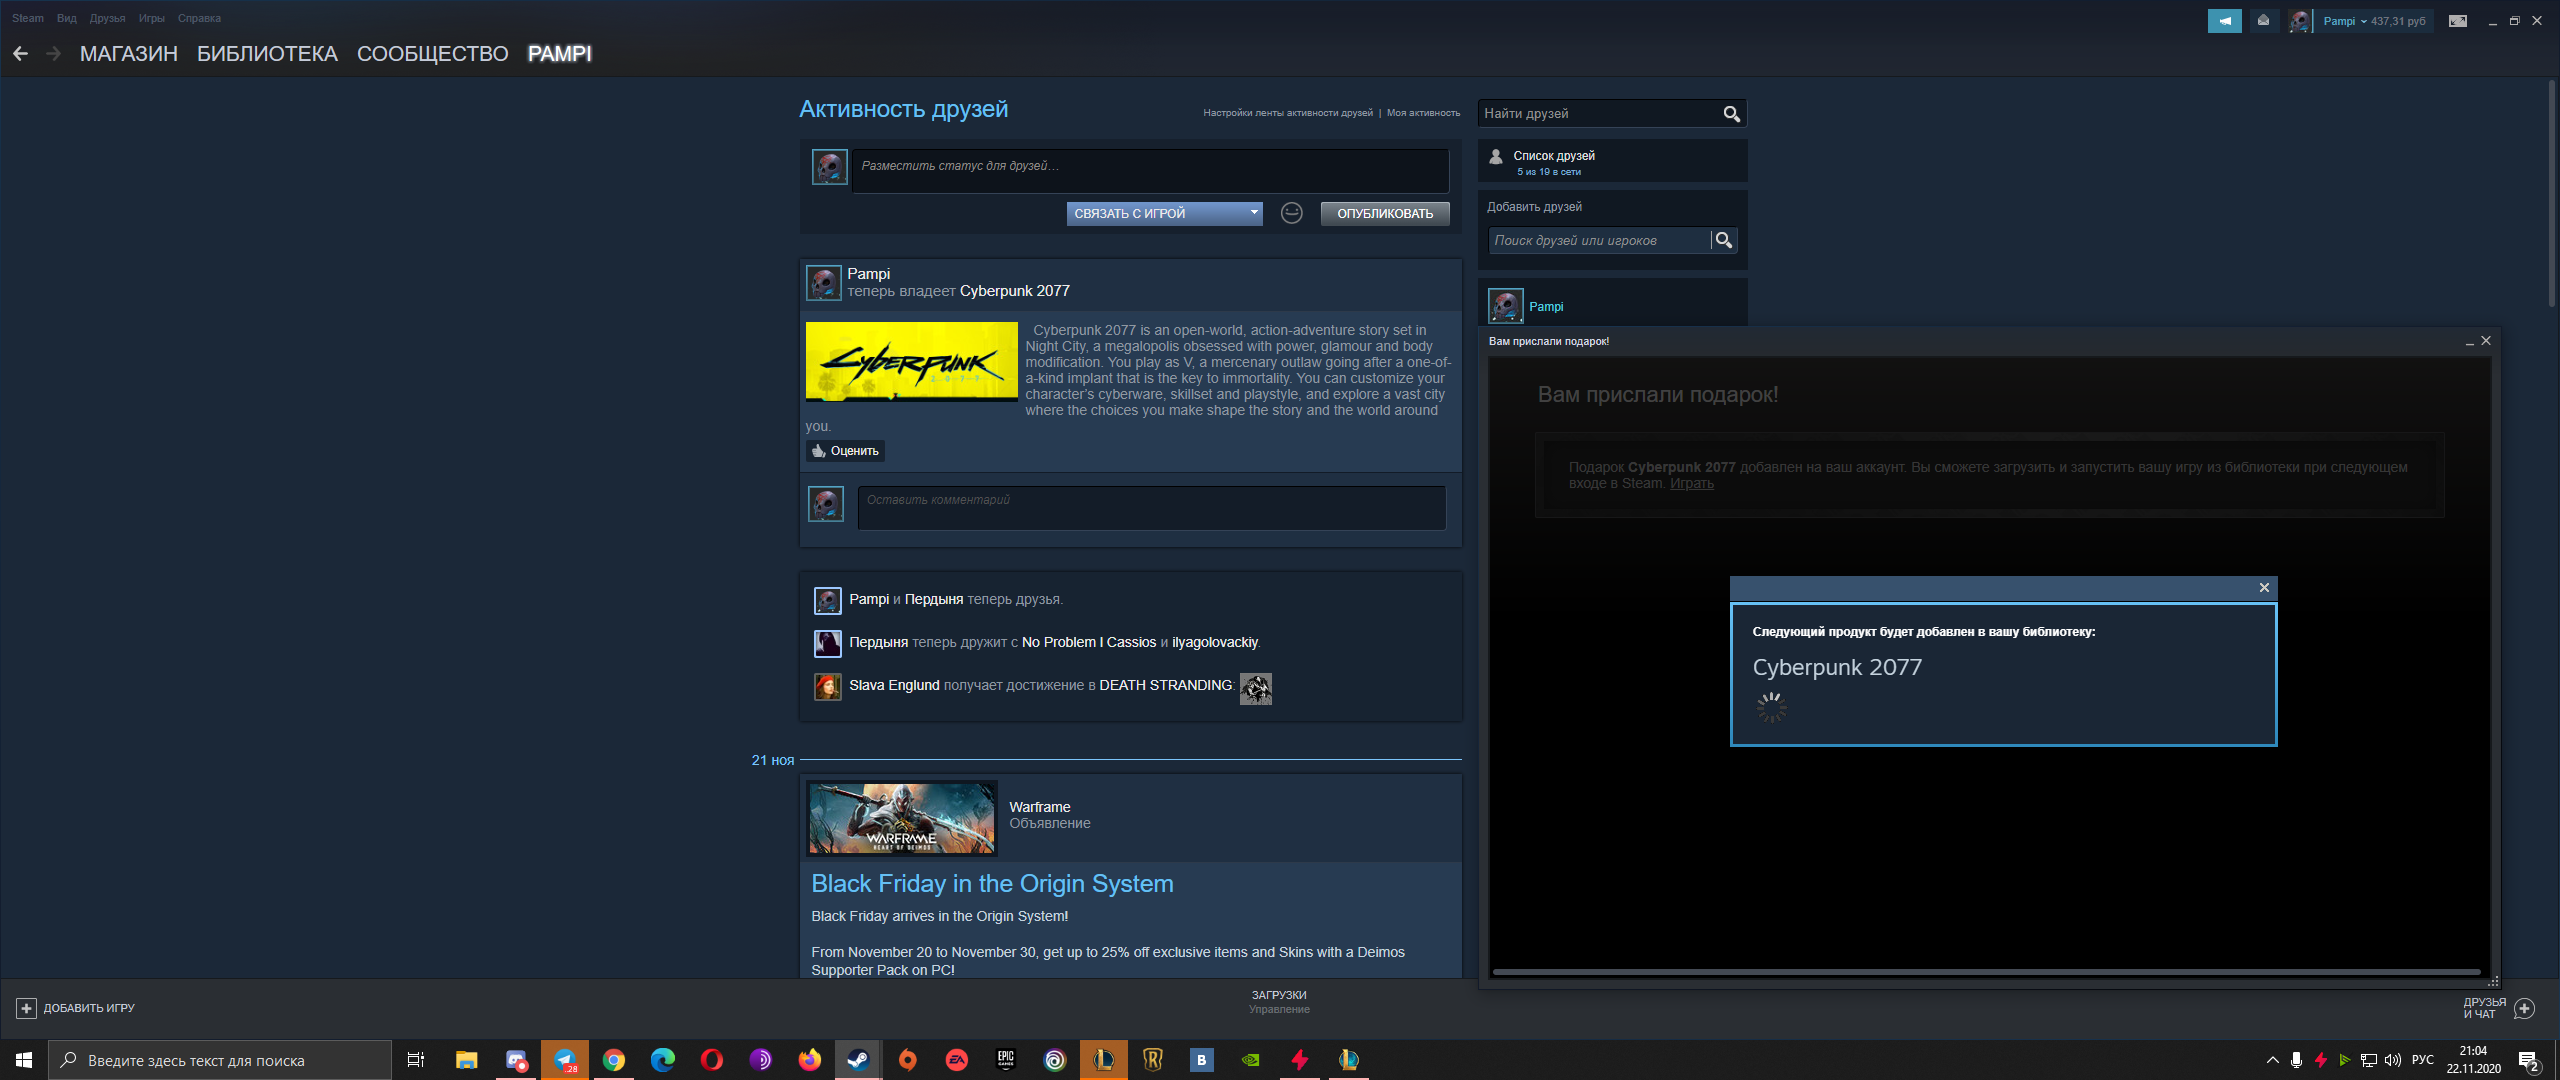
Task: Open the Cyberpunk 2077 yellow banner thumbnail
Action: point(912,362)
